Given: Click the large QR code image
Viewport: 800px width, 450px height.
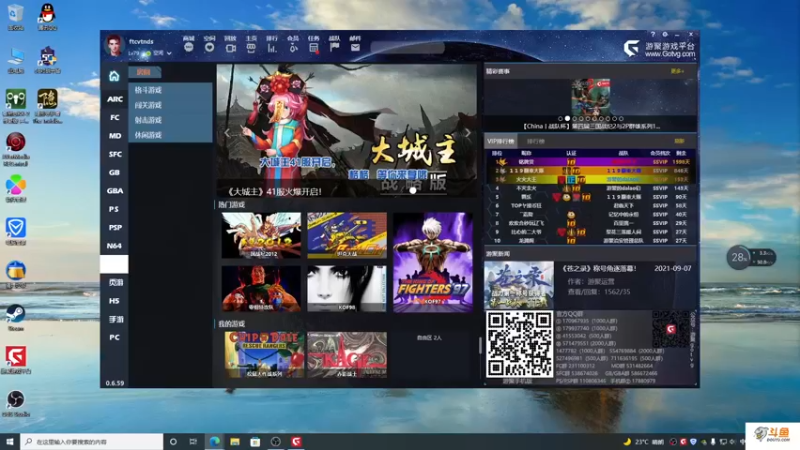Looking at the screenshot, I should [519, 344].
